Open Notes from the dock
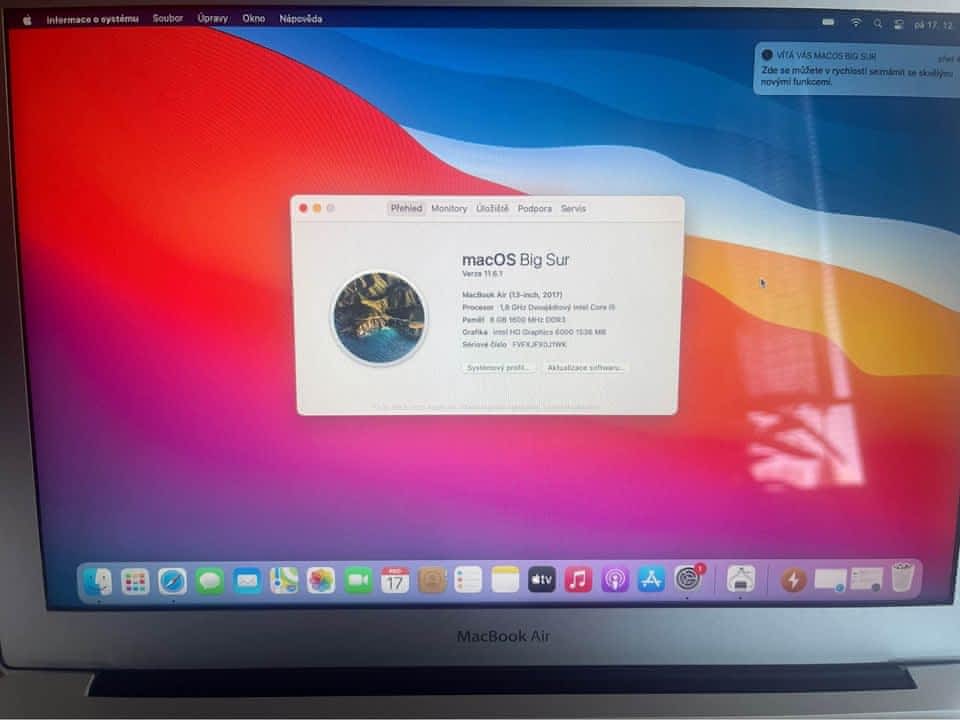960x720 pixels. pyautogui.click(x=505, y=579)
